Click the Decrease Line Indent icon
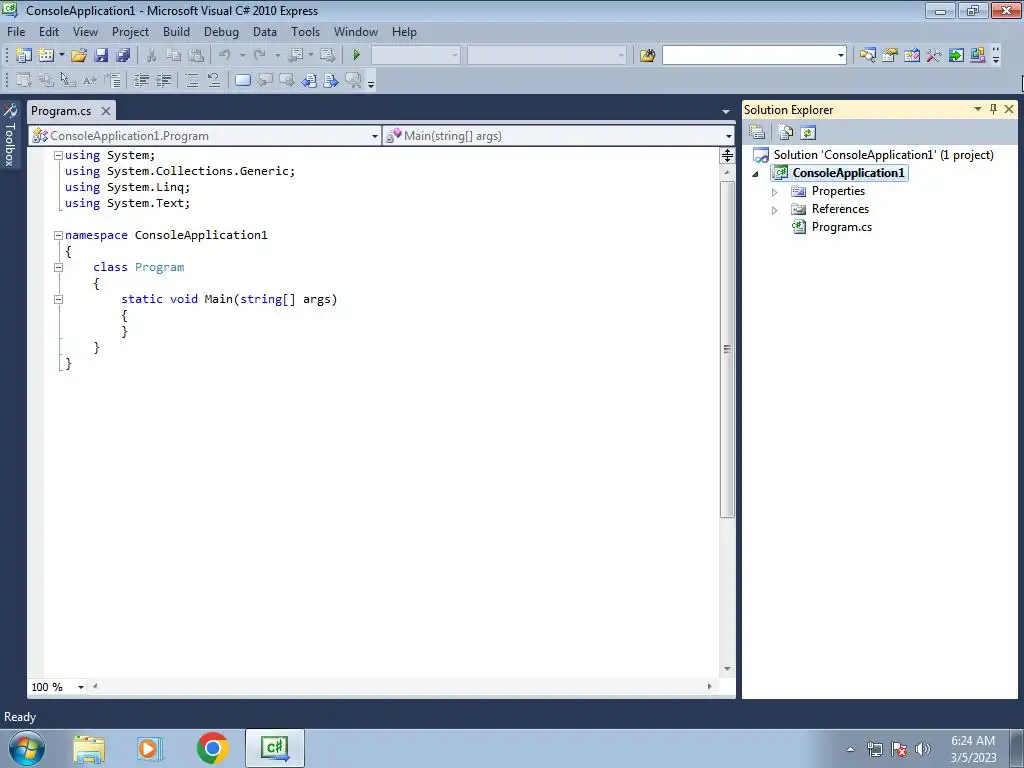 click(x=141, y=80)
